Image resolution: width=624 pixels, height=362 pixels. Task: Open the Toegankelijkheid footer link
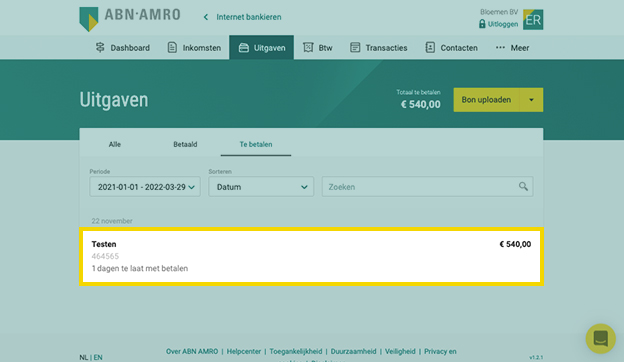pos(296,351)
